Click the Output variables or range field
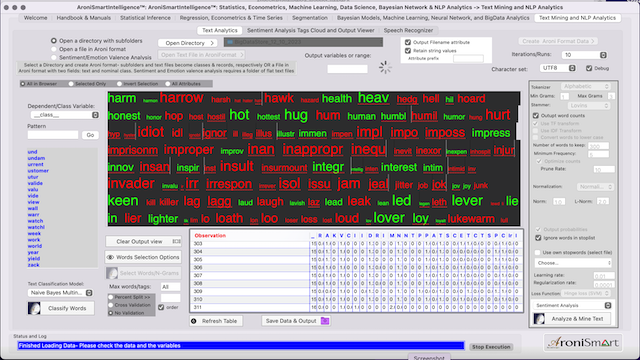Image resolution: width=640 pixels, height=360 pixels. pos(347,69)
